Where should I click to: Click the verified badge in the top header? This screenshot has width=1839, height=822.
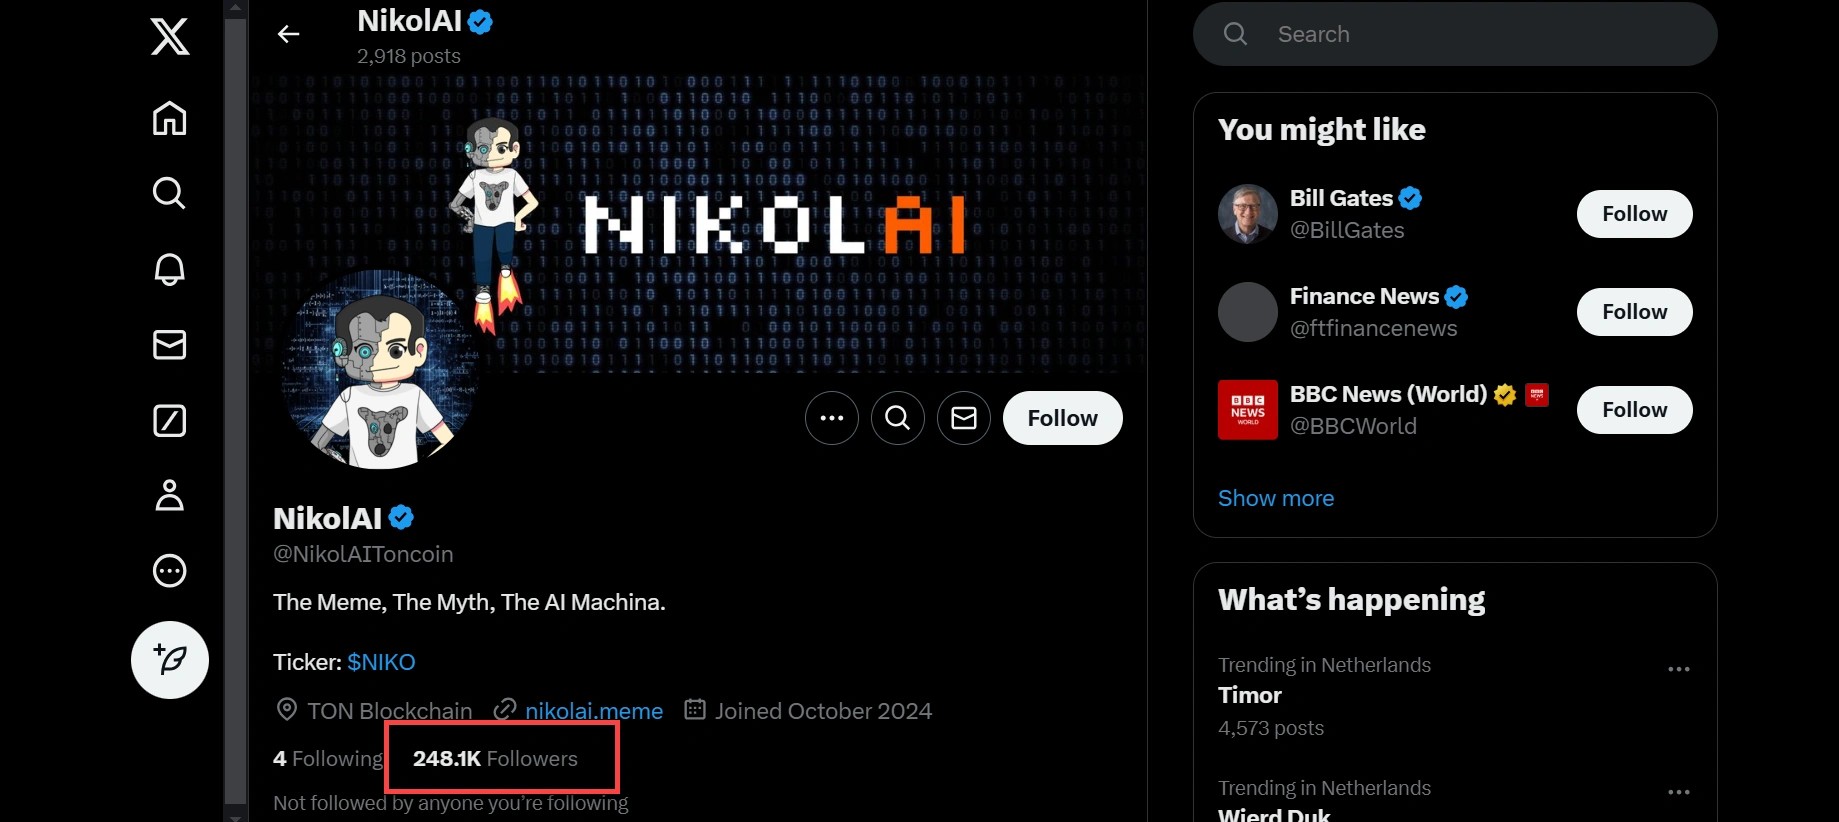pyautogui.click(x=480, y=21)
